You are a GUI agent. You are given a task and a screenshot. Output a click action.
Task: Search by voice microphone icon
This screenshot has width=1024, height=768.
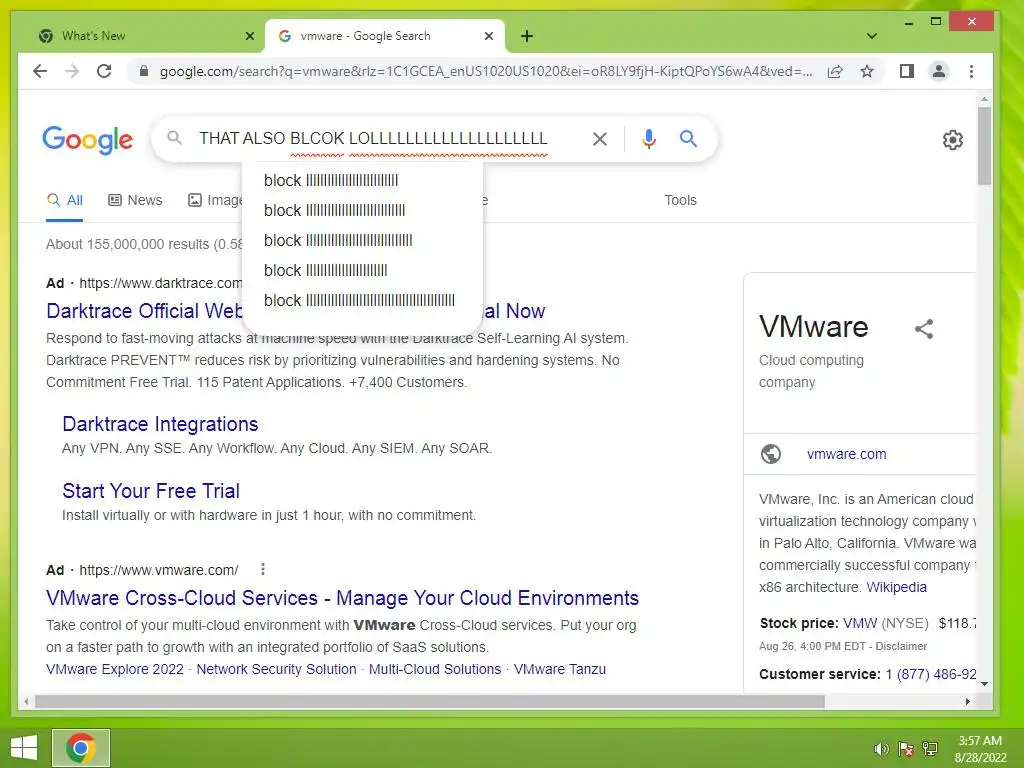coord(648,138)
